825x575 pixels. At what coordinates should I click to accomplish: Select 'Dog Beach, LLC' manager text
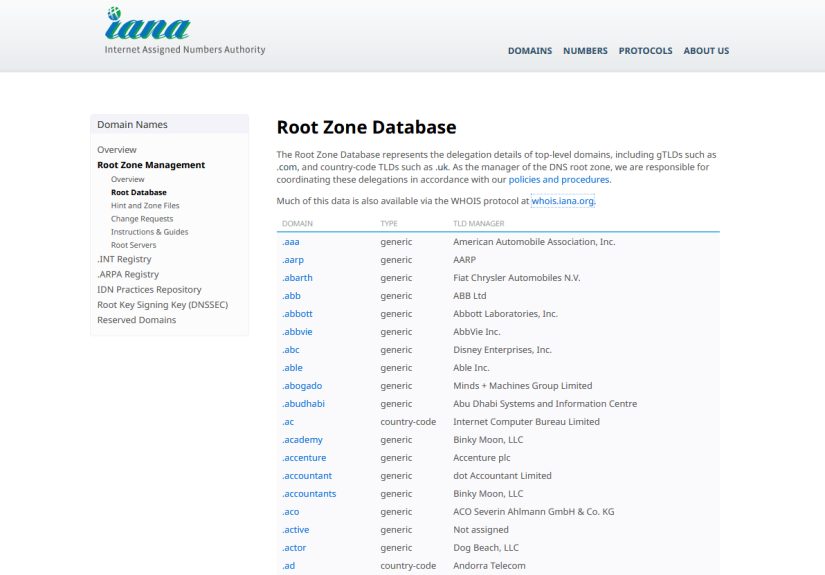[486, 548]
